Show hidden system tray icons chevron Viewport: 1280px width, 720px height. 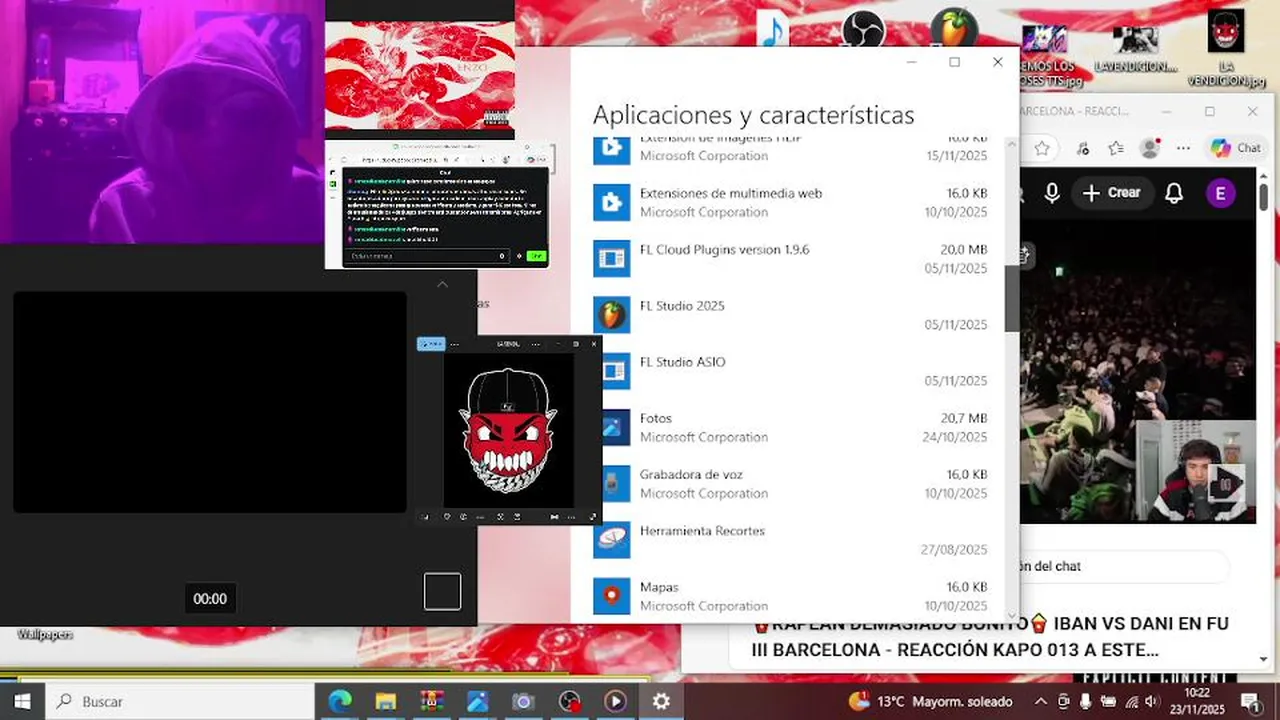click(1041, 702)
